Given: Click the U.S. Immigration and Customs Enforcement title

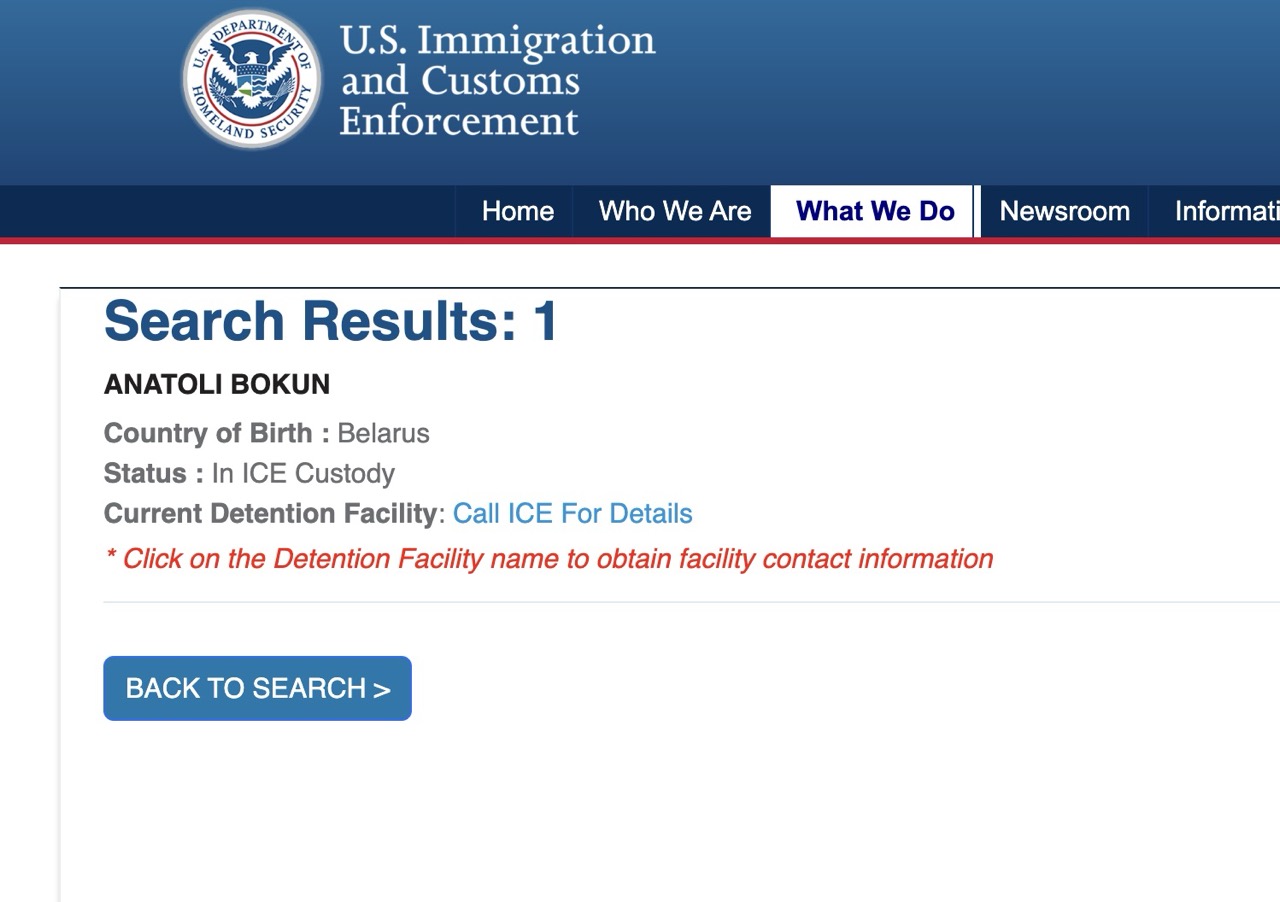Looking at the screenshot, I should [x=497, y=80].
